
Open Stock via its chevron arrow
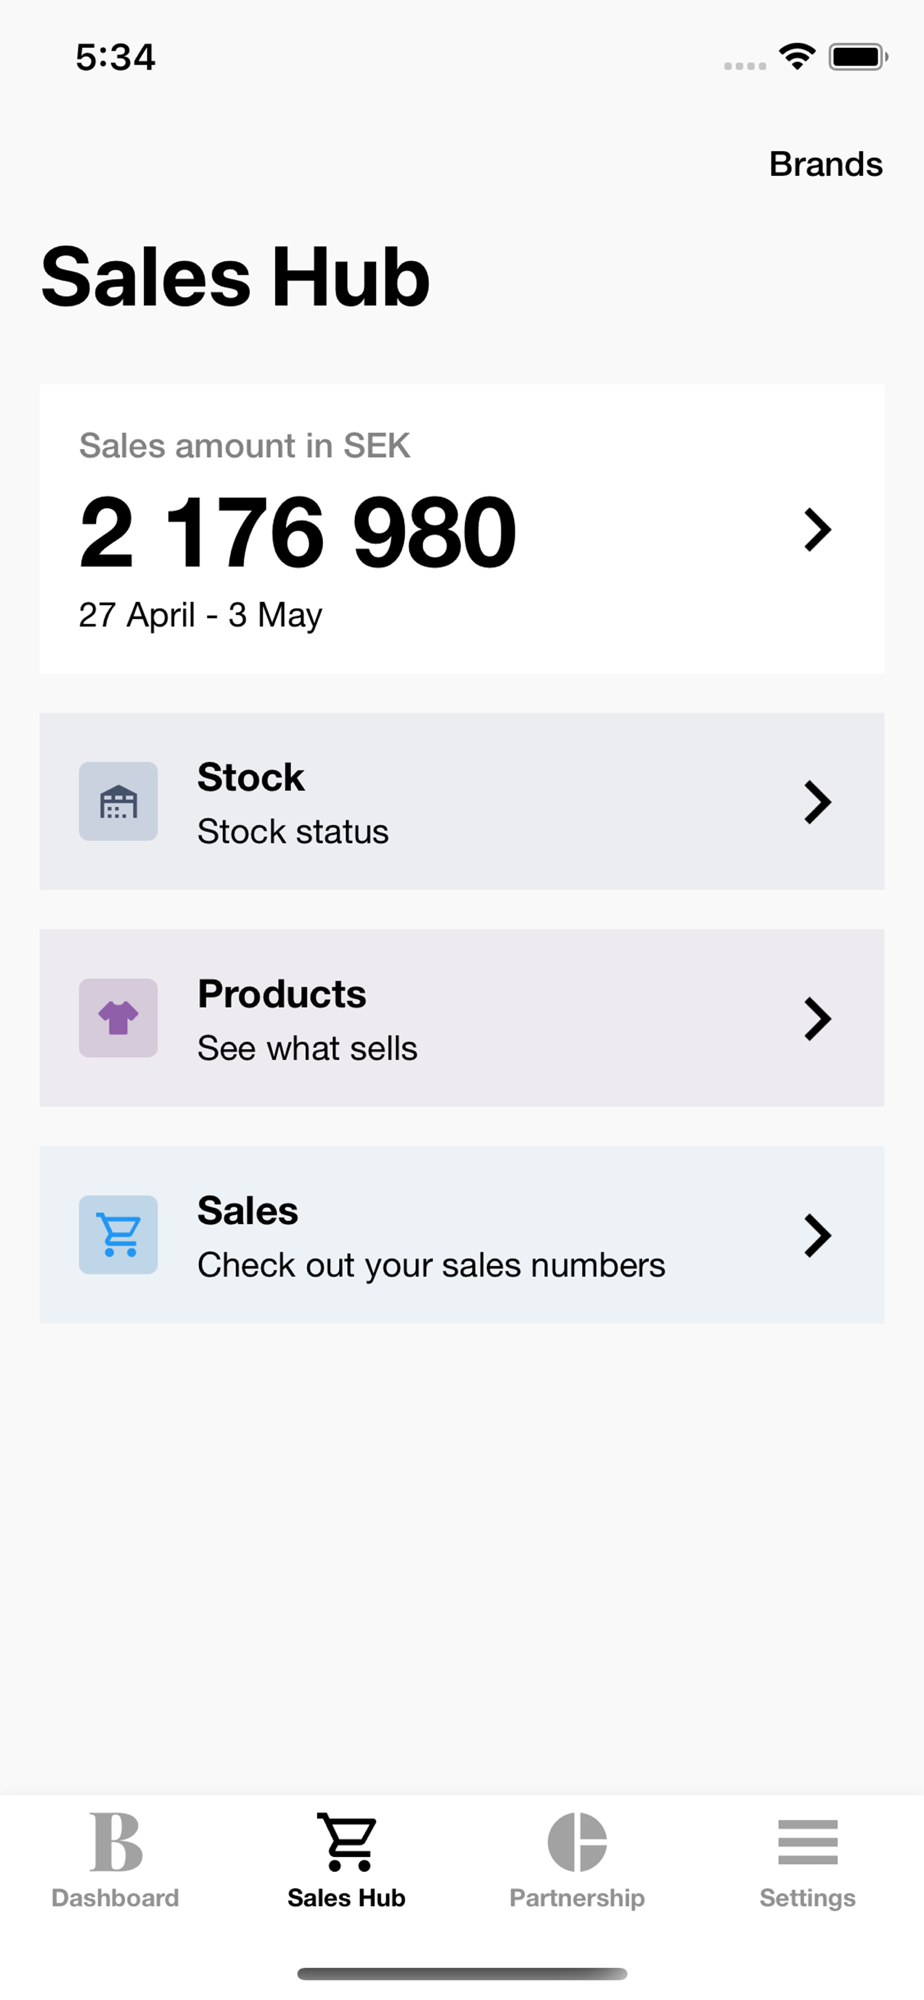pos(817,802)
